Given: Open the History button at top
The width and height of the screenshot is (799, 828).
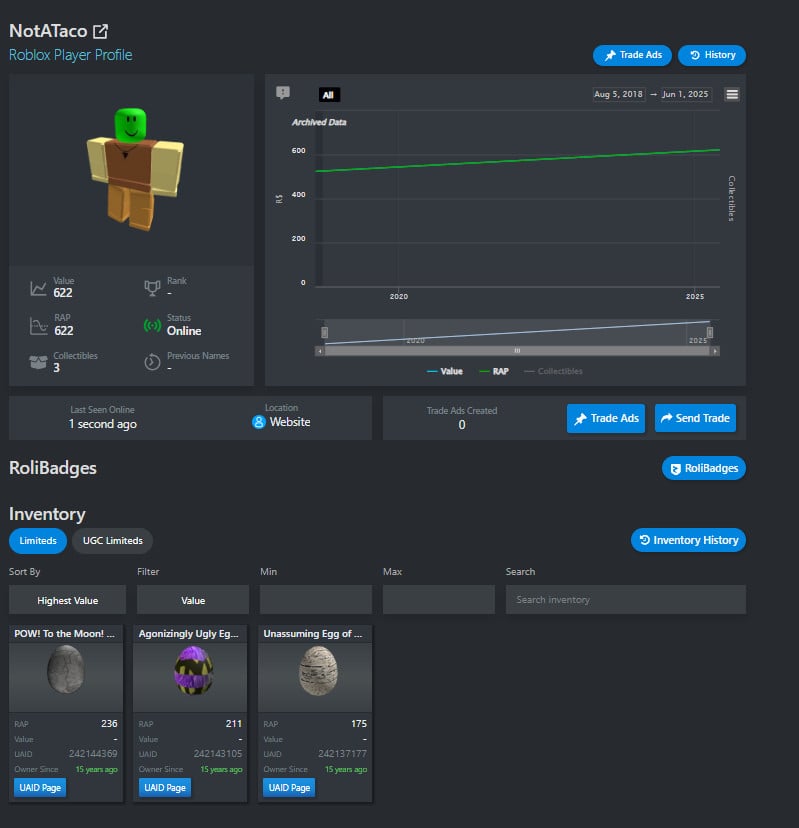Looking at the screenshot, I should pyautogui.click(x=712, y=55).
